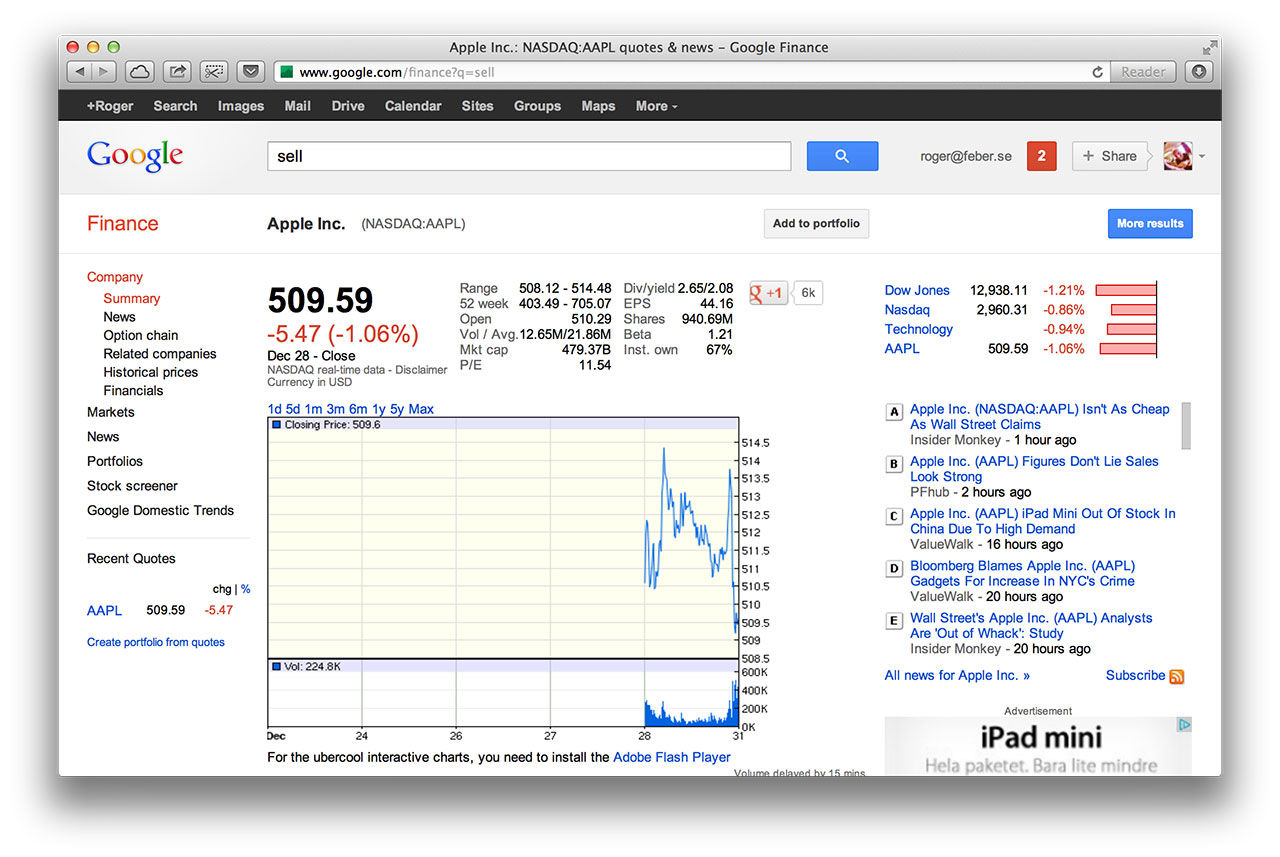Open Maps in the Google bar
The image size is (1280, 857).
(598, 106)
